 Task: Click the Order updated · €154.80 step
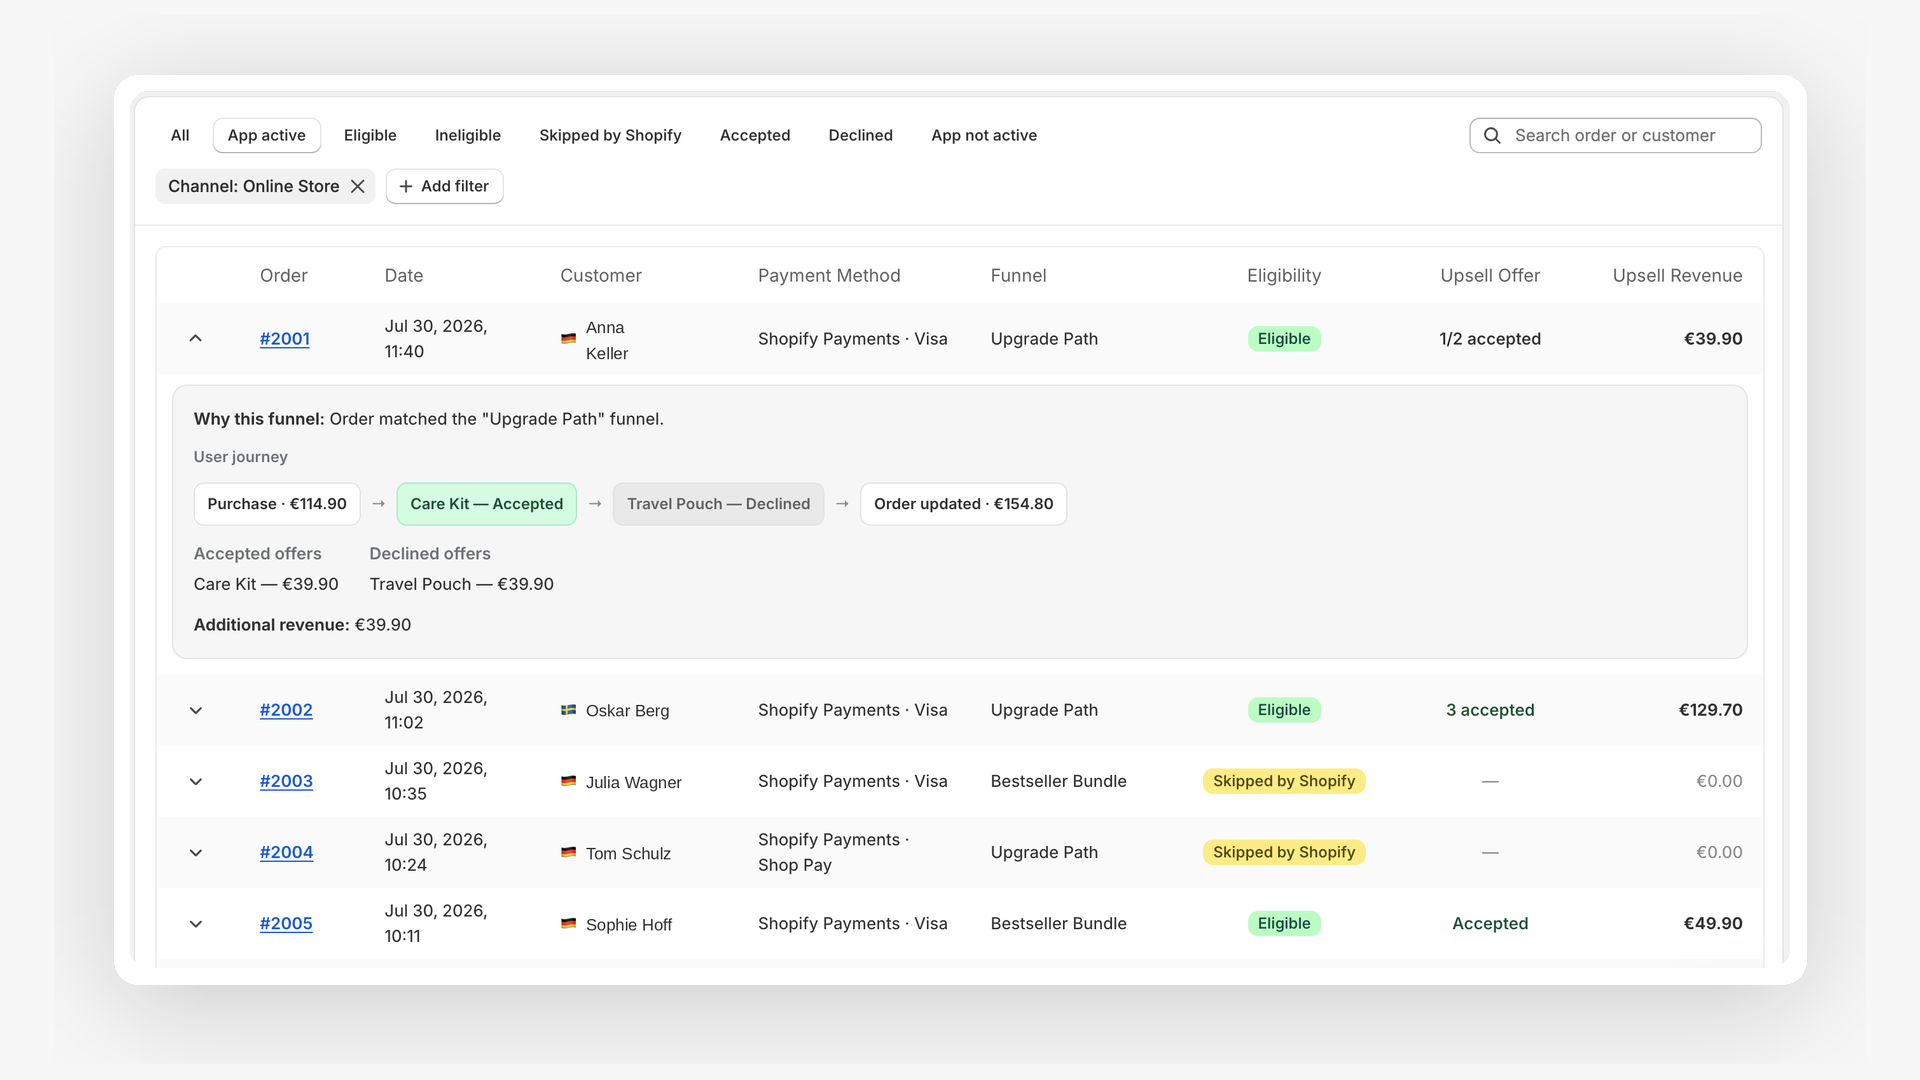coord(964,504)
